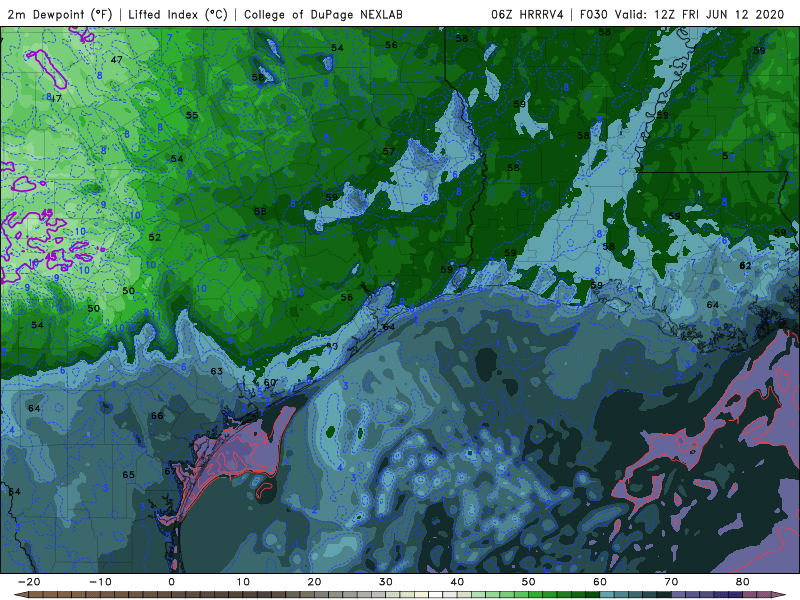Click the "20" colorbar label

pos(314,582)
